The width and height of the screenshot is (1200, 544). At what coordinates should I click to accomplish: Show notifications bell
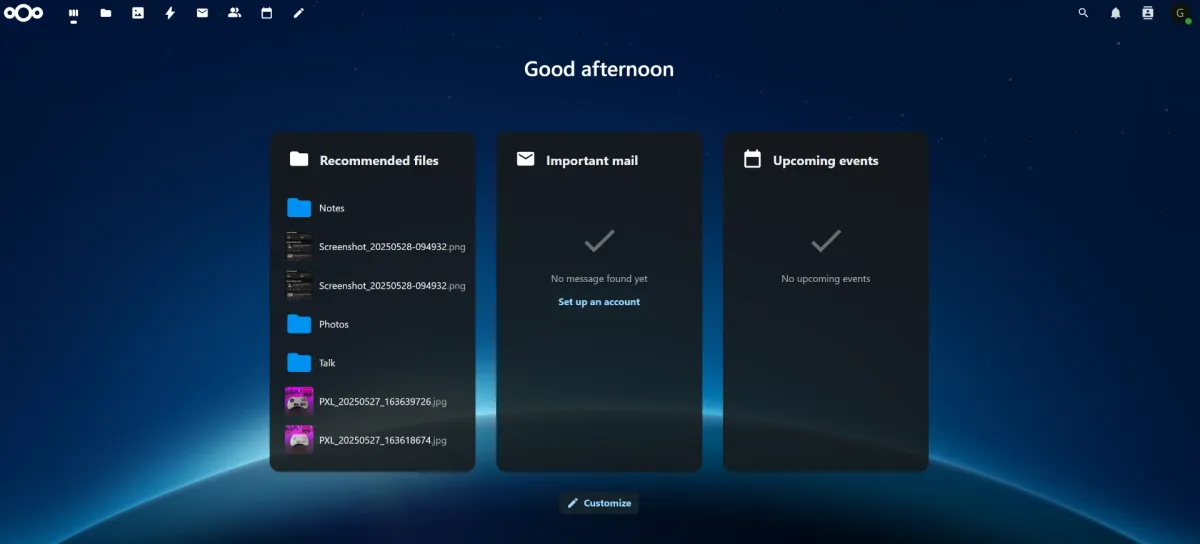1115,13
